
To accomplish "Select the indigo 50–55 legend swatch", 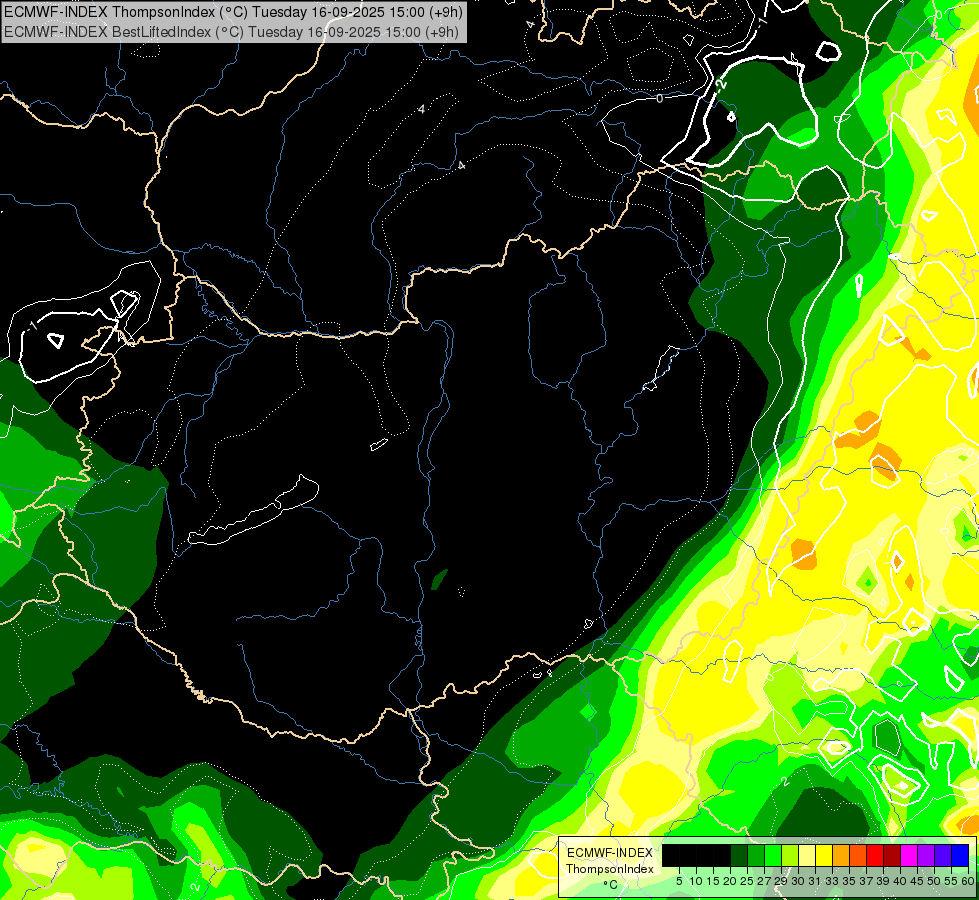I will click(x=943, y=855).
